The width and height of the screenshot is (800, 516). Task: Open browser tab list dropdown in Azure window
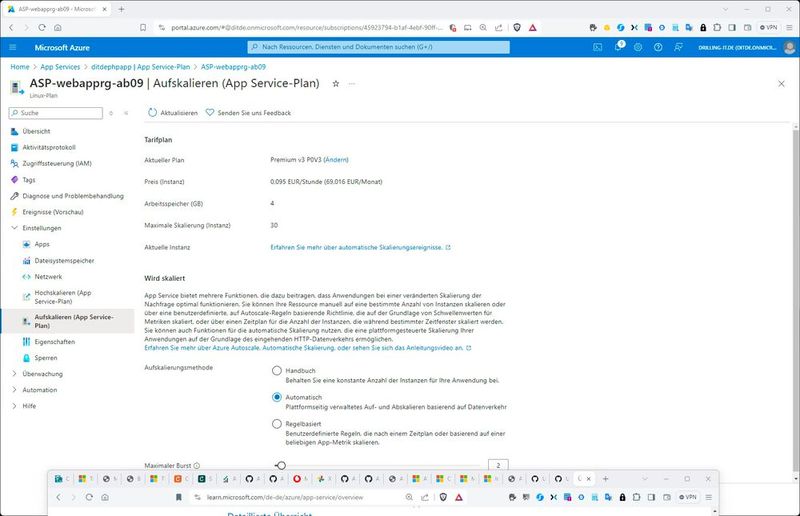pyautogui.click(x=726, y=9)
